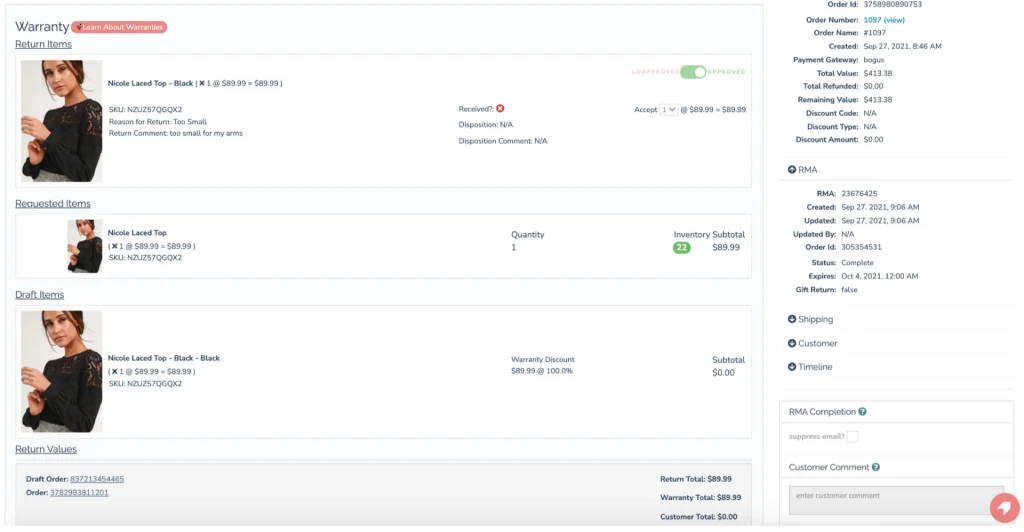Click into the customer comment field
1024x532 pixels.
(880, 500)
